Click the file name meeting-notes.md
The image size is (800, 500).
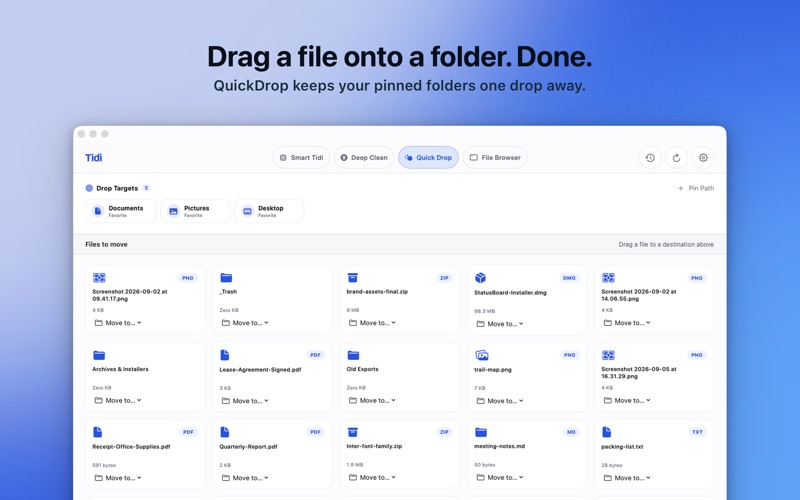click(x=499, y=446)
